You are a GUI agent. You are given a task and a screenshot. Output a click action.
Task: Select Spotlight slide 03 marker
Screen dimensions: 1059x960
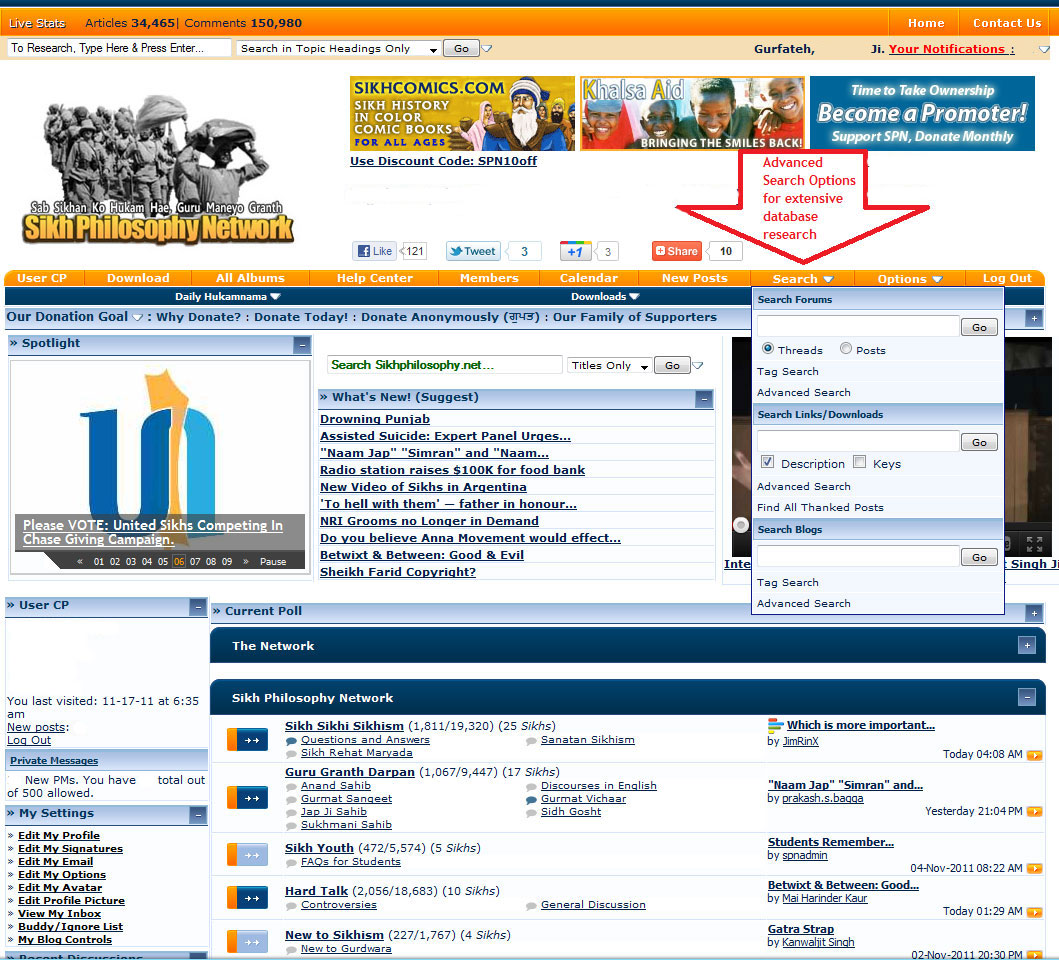click(x=130, y=561)
